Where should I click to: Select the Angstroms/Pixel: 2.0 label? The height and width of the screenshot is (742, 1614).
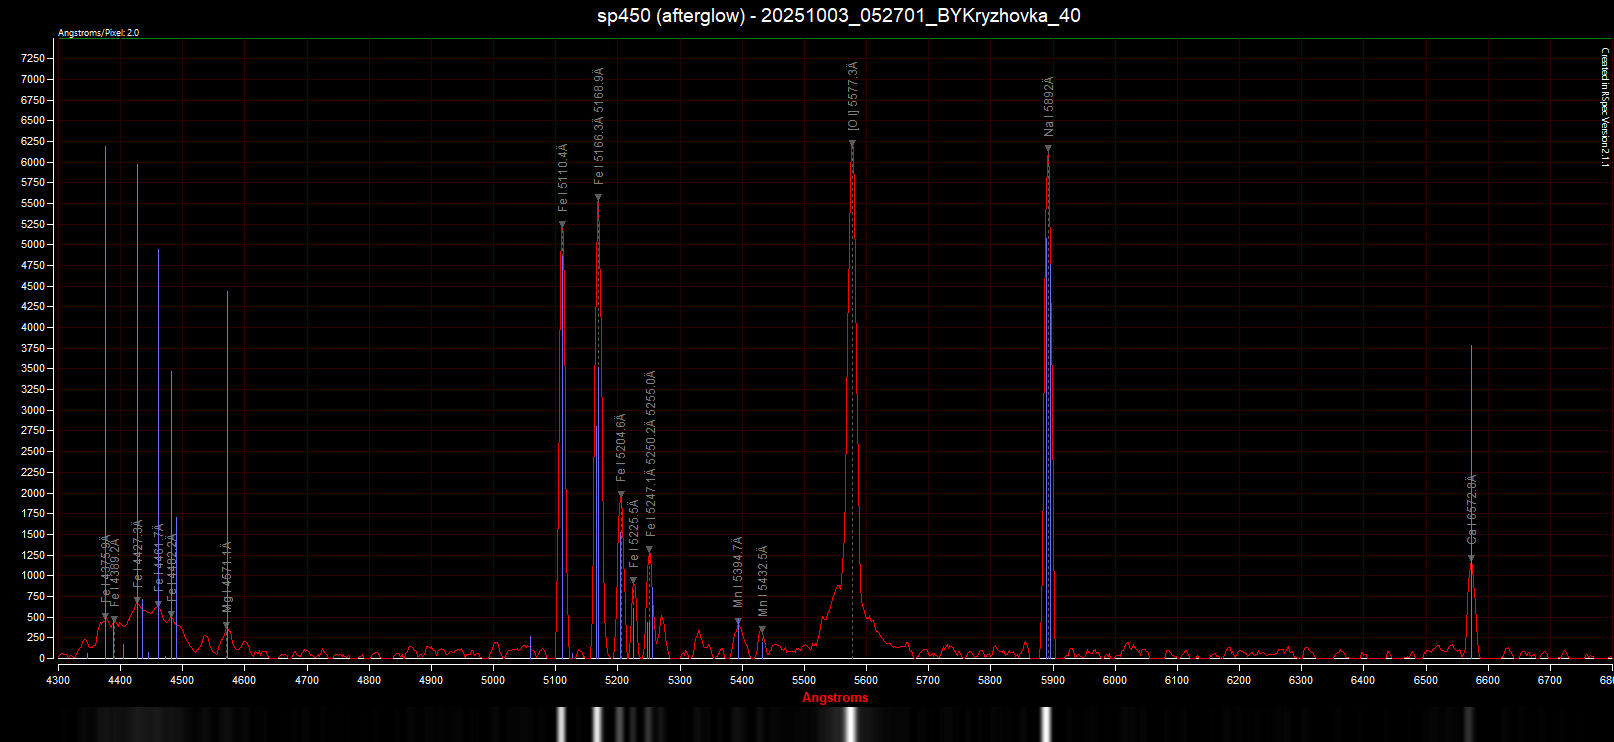(98, 33)
